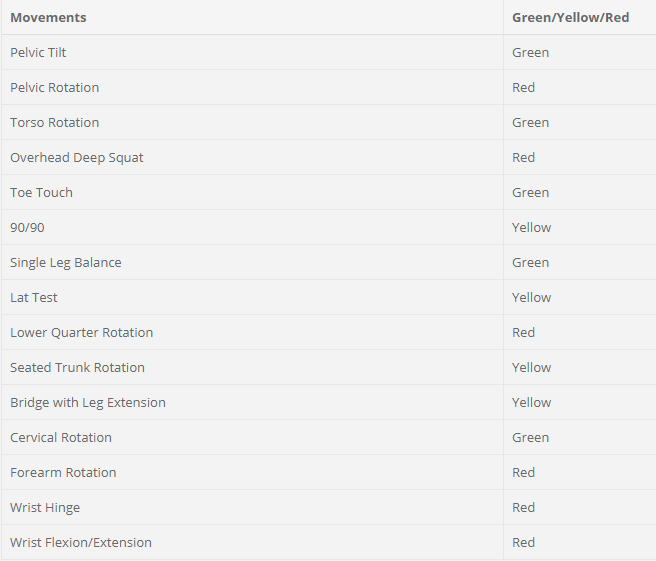Select Wrist Flexion/Extension row label
Image resolution: width=656 pixels, height=561 pixels.
coord(81,543)
